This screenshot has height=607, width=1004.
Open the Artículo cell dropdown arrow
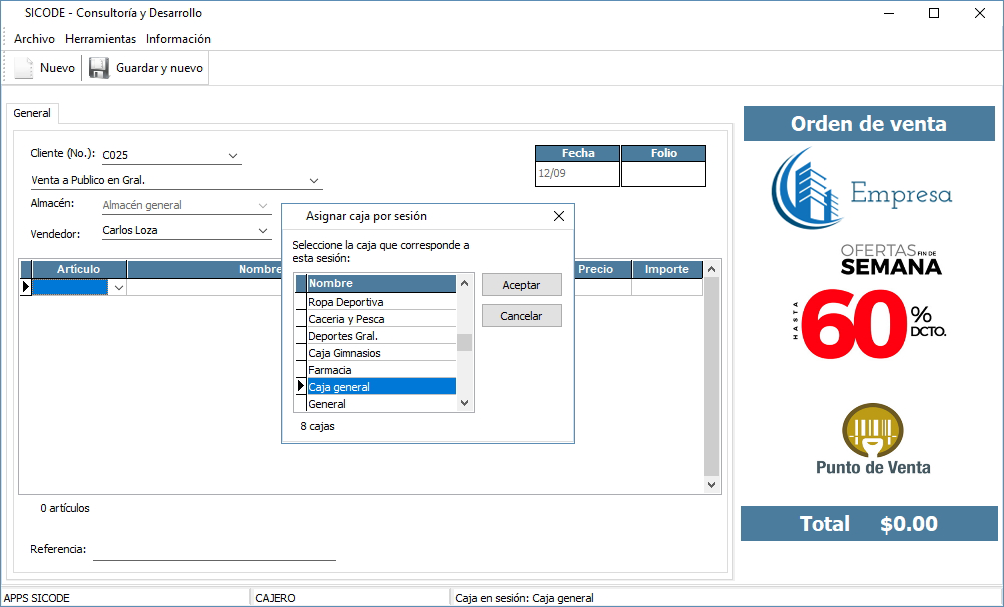(118, 287)
